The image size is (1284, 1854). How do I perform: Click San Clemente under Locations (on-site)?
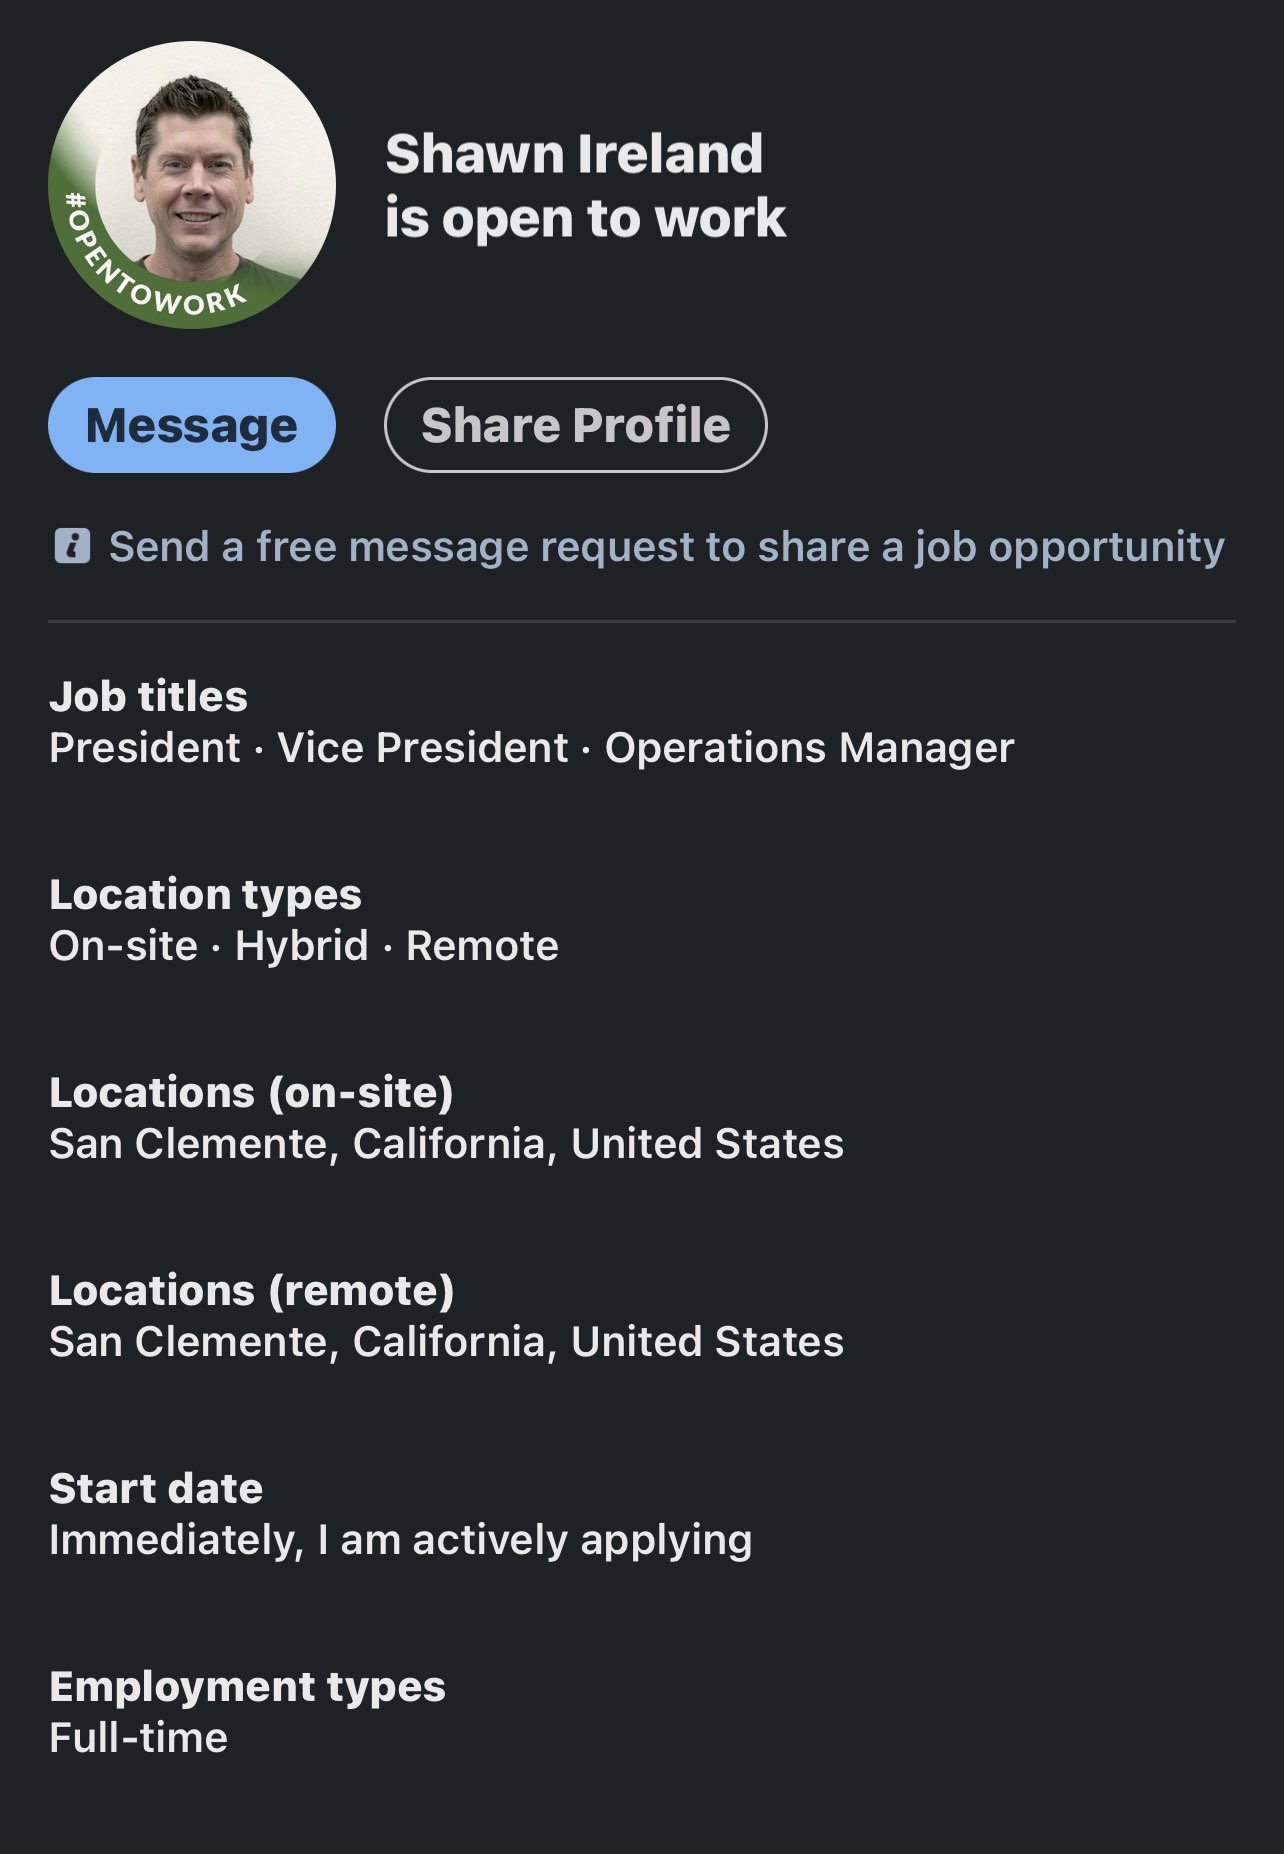point(446,1144)
